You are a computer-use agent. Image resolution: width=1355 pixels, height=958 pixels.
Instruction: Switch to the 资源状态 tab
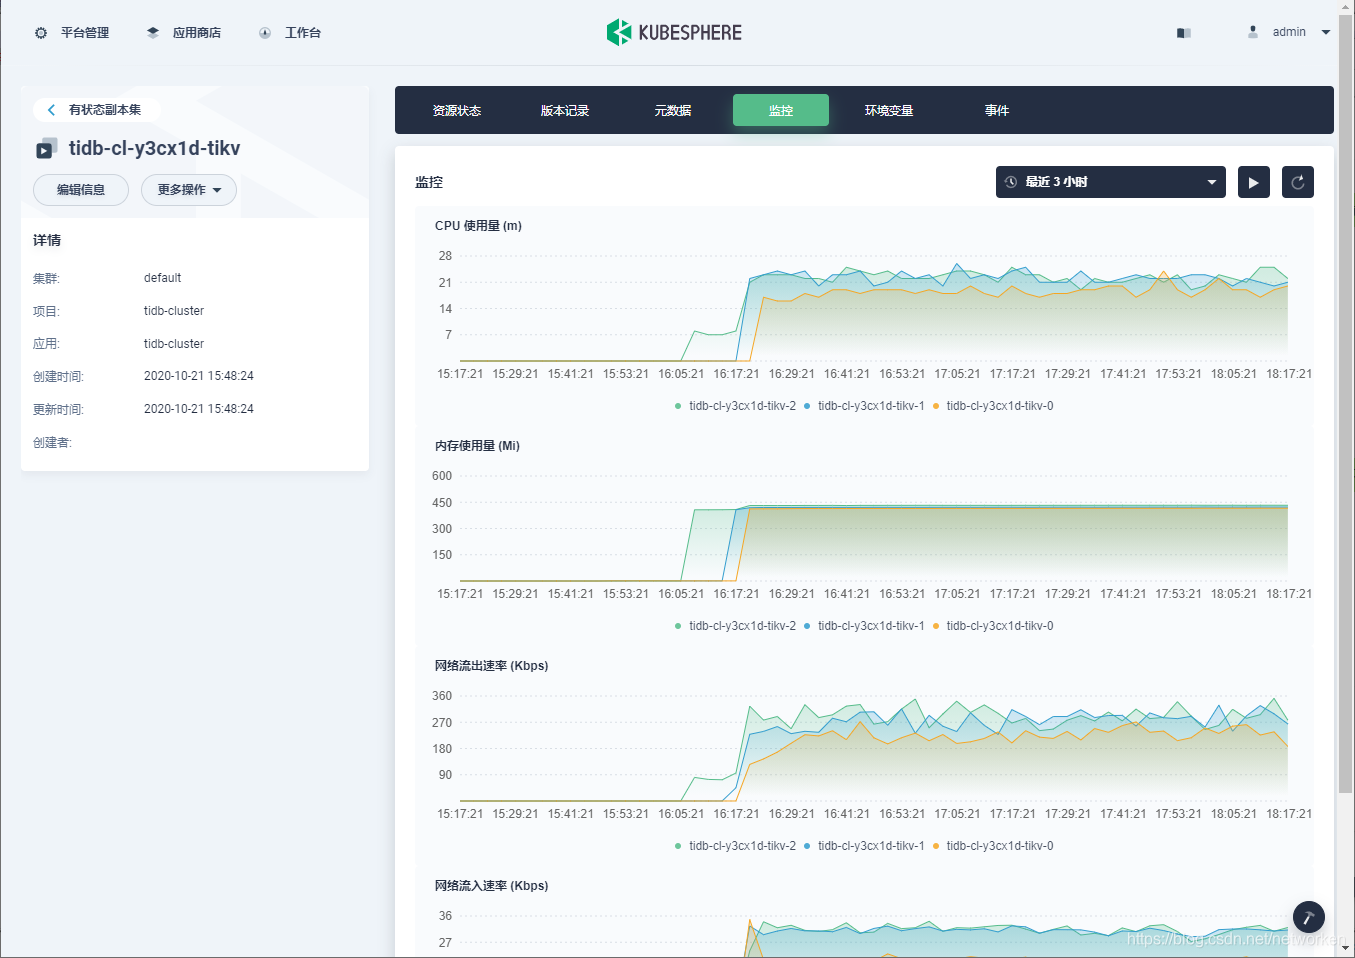[x=457, y=110]
